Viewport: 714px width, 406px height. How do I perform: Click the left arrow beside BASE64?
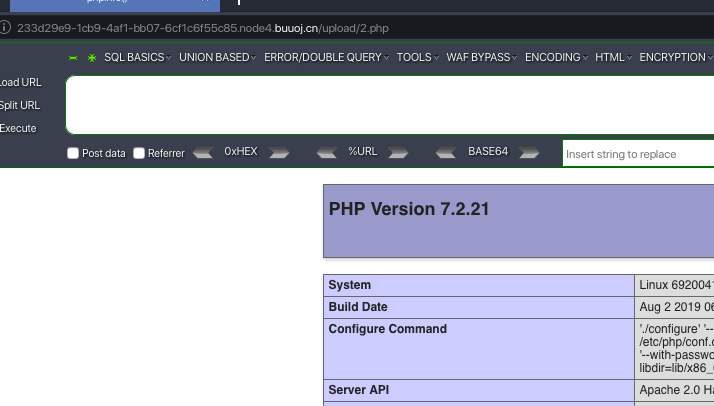tap(446, 152)
